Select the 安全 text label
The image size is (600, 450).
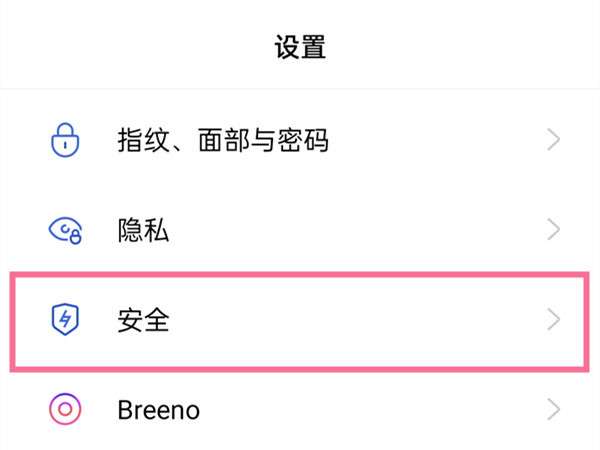click(x=143, y=320)
